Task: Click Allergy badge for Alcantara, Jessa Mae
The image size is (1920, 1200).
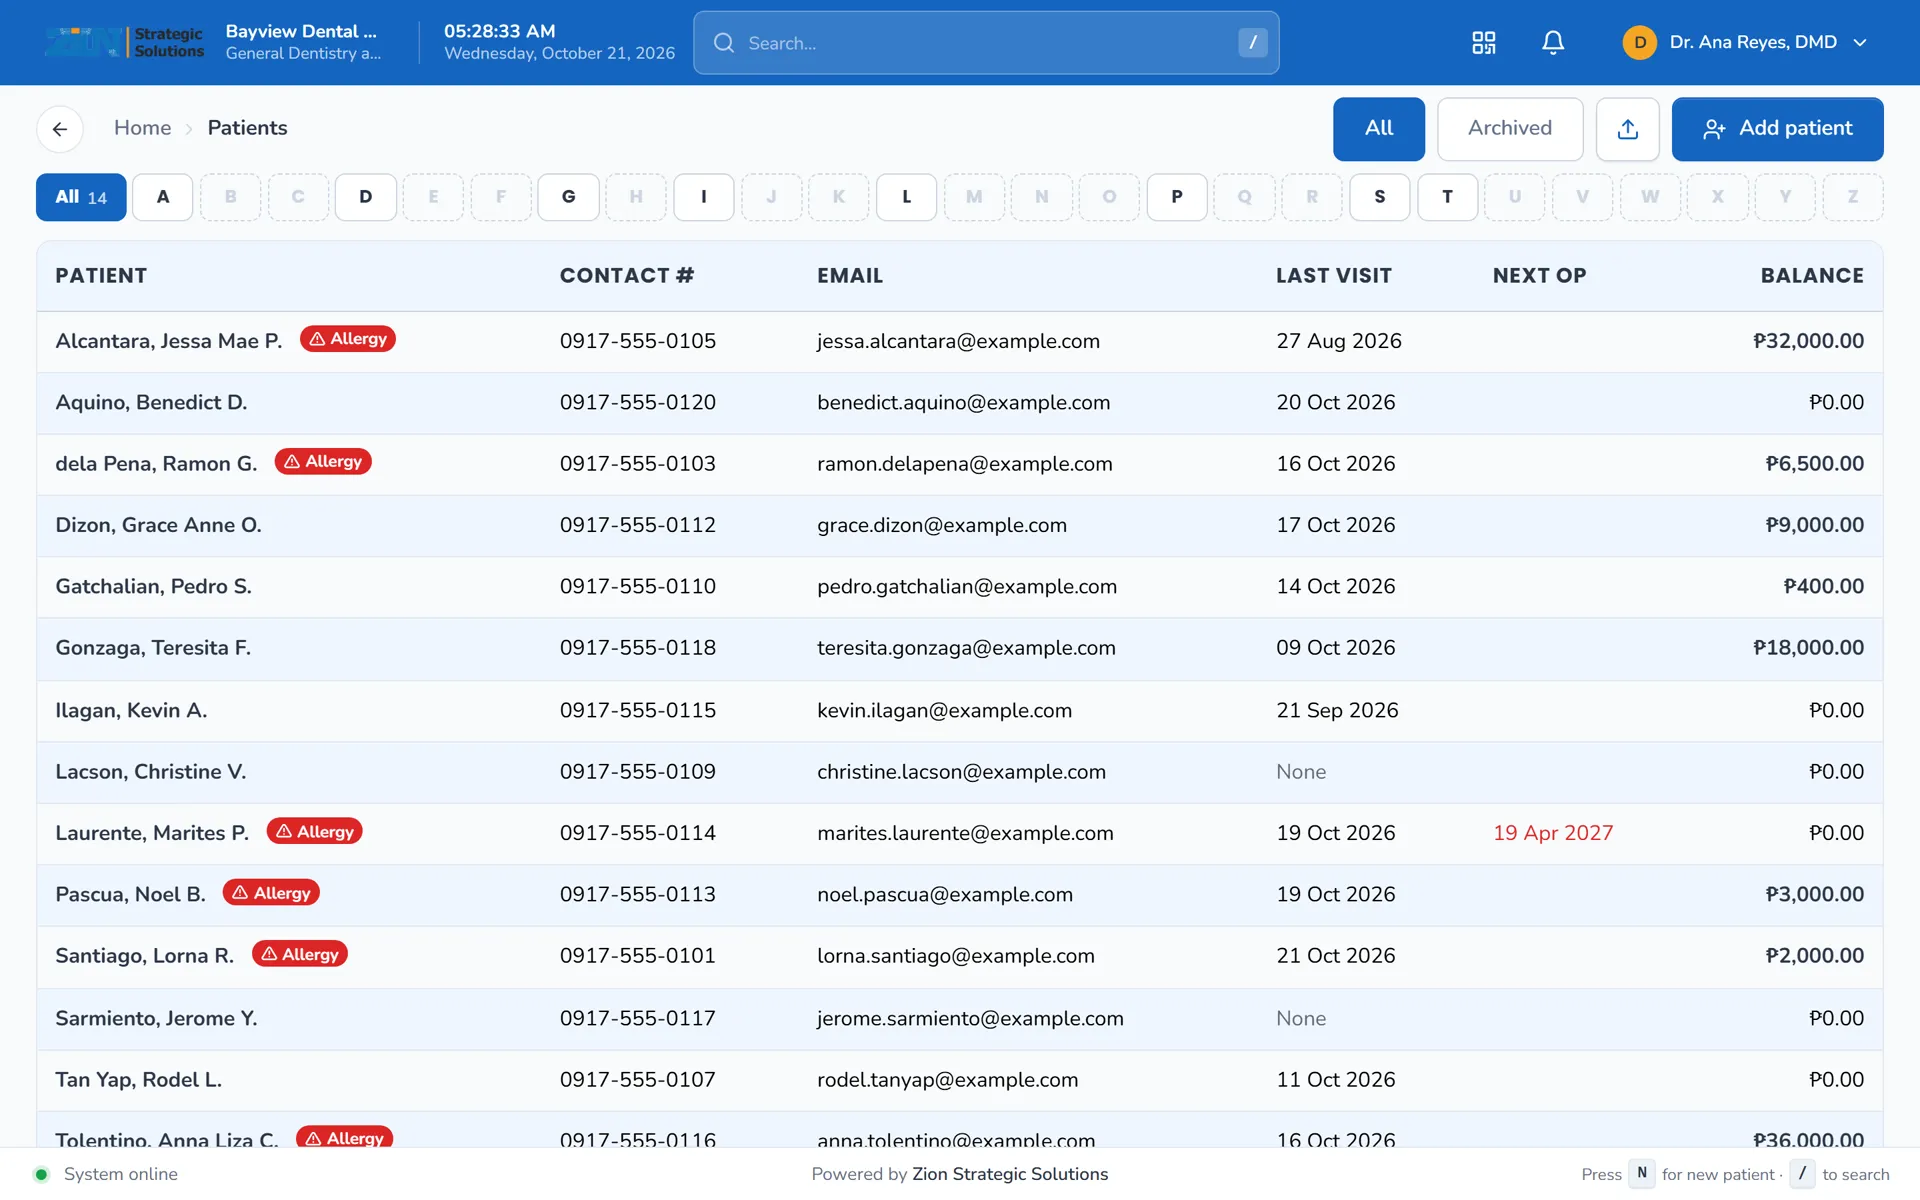Action: tap(347, 339)
